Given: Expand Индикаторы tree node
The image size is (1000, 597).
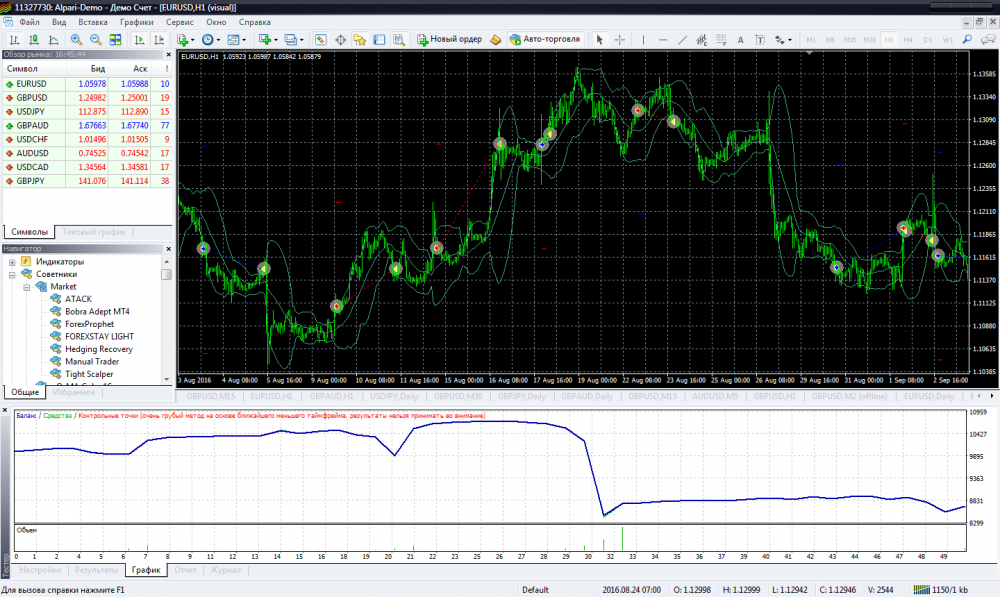Looking at the screenshot, I should (x=12, y=262).
